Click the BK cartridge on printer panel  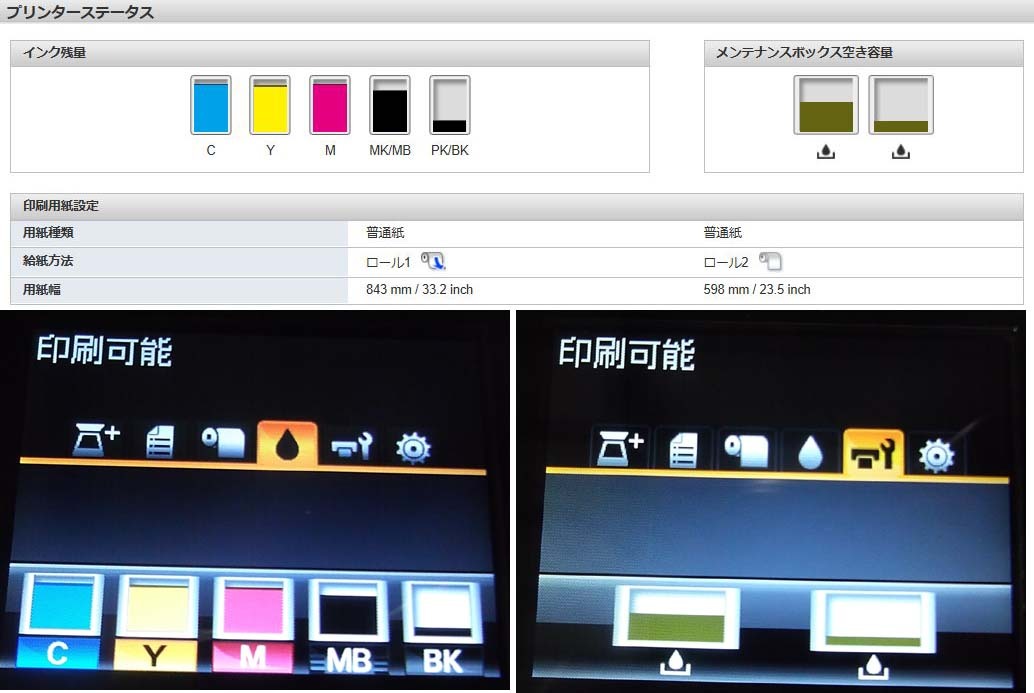point(442,629)
